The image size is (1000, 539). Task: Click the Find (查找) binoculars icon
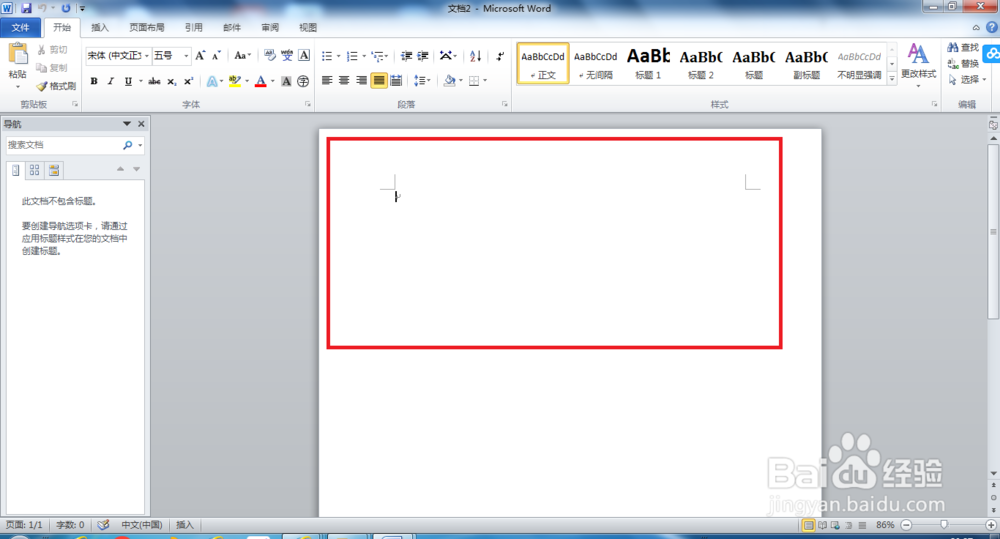953,48
